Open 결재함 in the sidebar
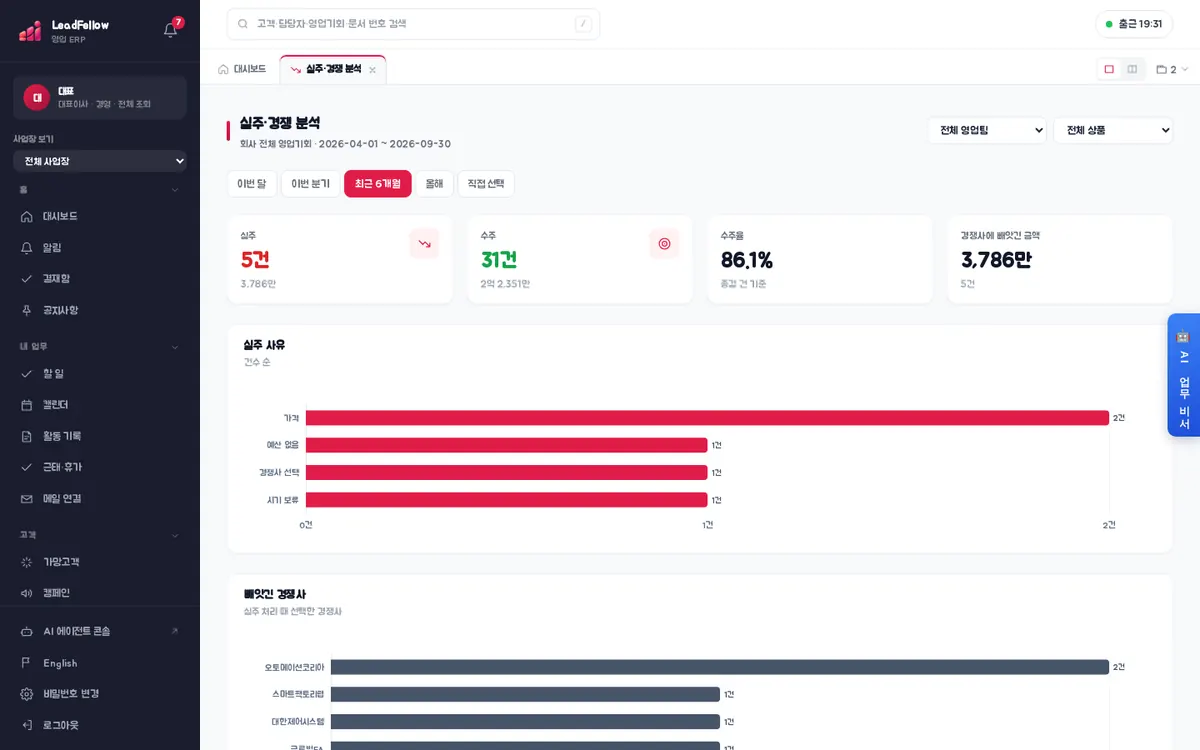Viewport: 1200px width, 750px height. coord(100,279)
